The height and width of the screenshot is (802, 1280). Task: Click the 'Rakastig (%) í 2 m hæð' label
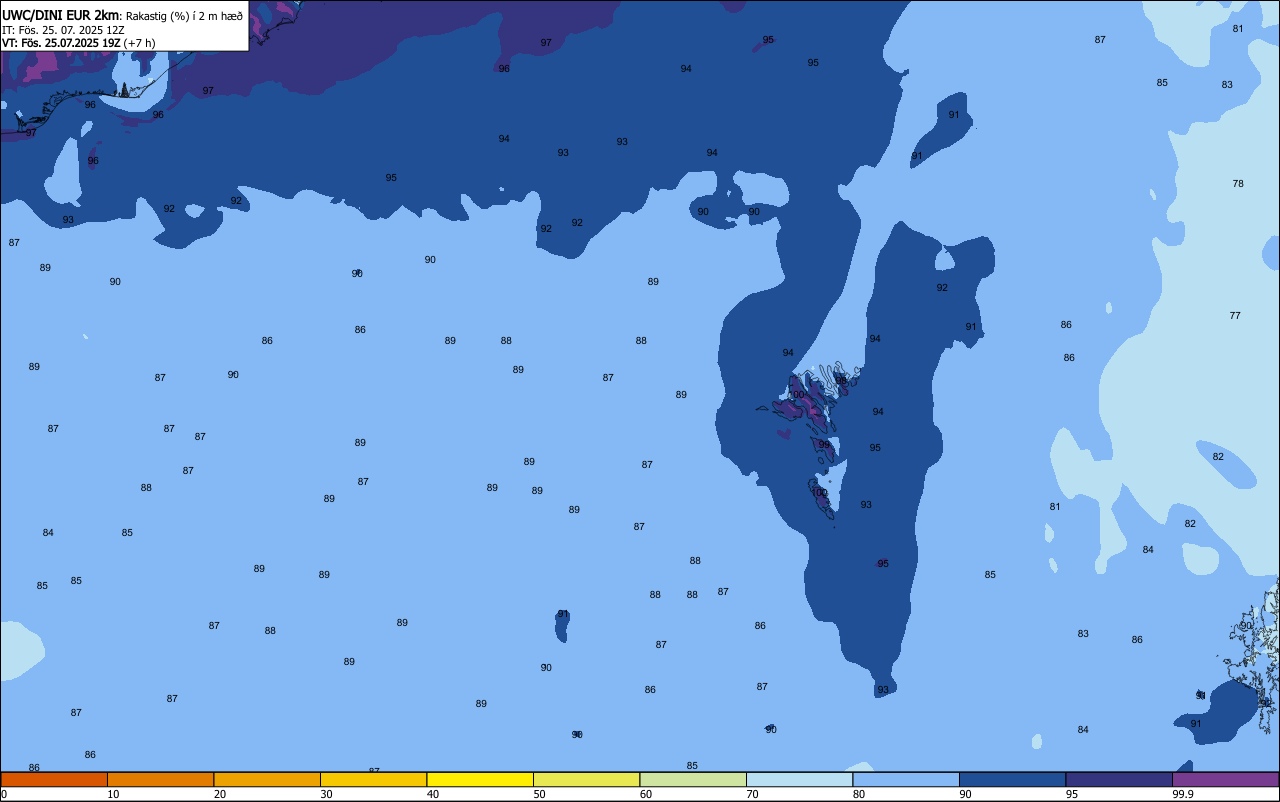click(x=184, y=16)
